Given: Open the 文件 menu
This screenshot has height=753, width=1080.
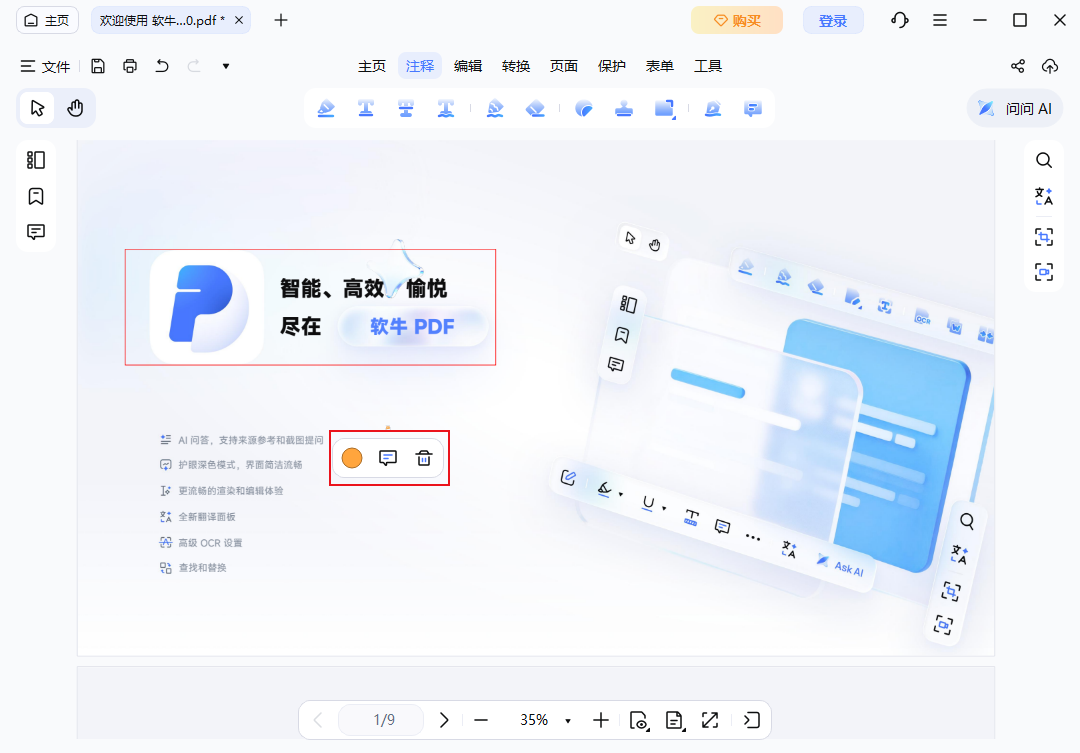Looking at the screenshot, I should point(45,66).
